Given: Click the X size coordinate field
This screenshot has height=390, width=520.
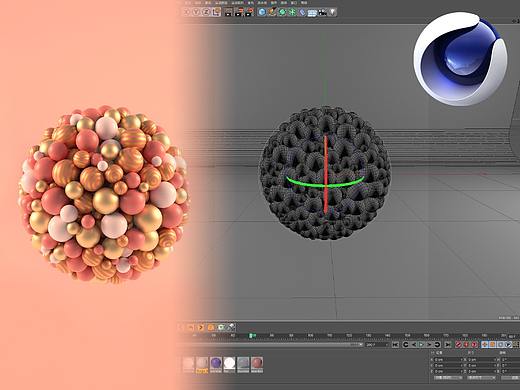Looking at the screenshot, I should click(482, 360).
